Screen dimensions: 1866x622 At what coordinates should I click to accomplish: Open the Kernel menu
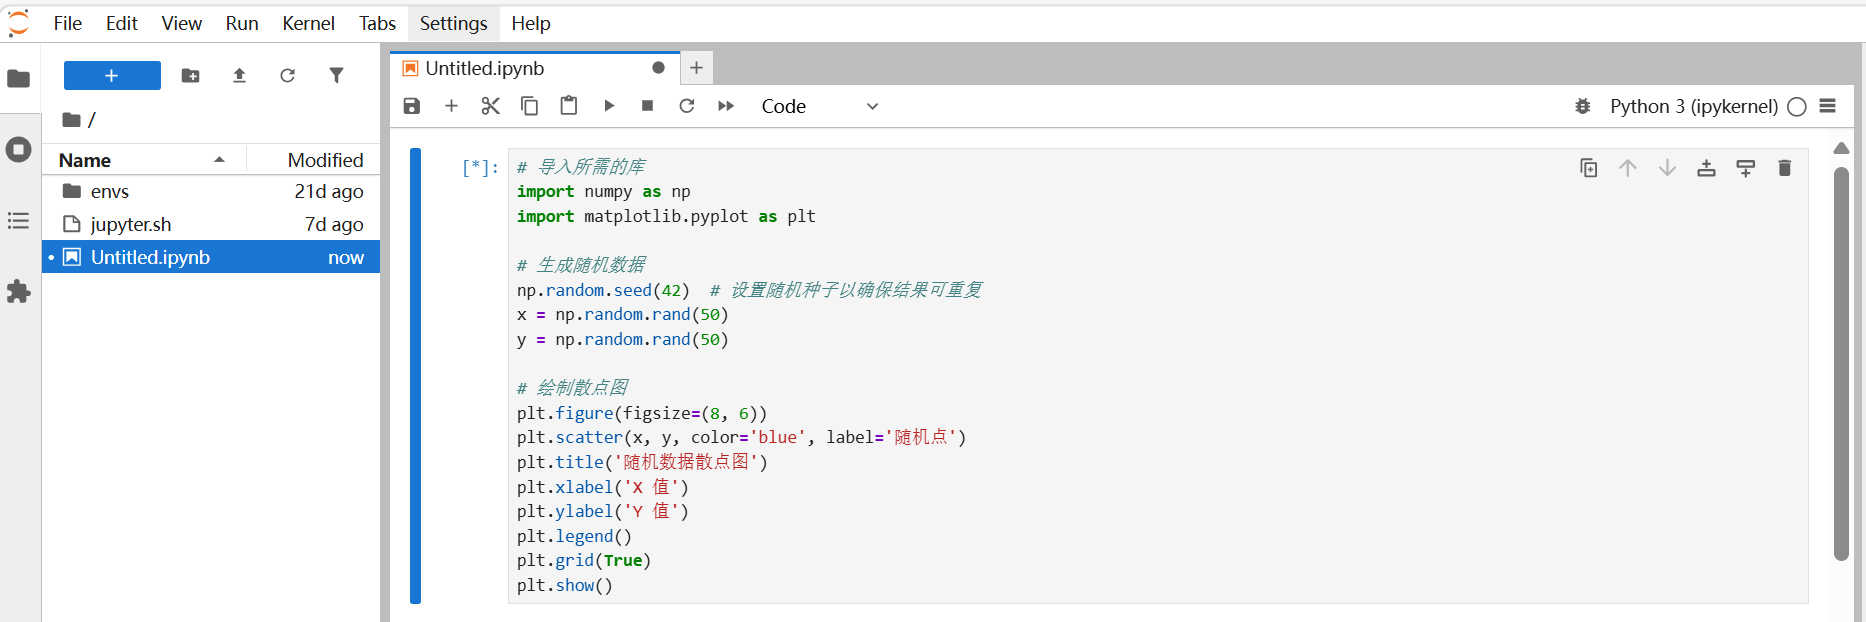(308, 23)
